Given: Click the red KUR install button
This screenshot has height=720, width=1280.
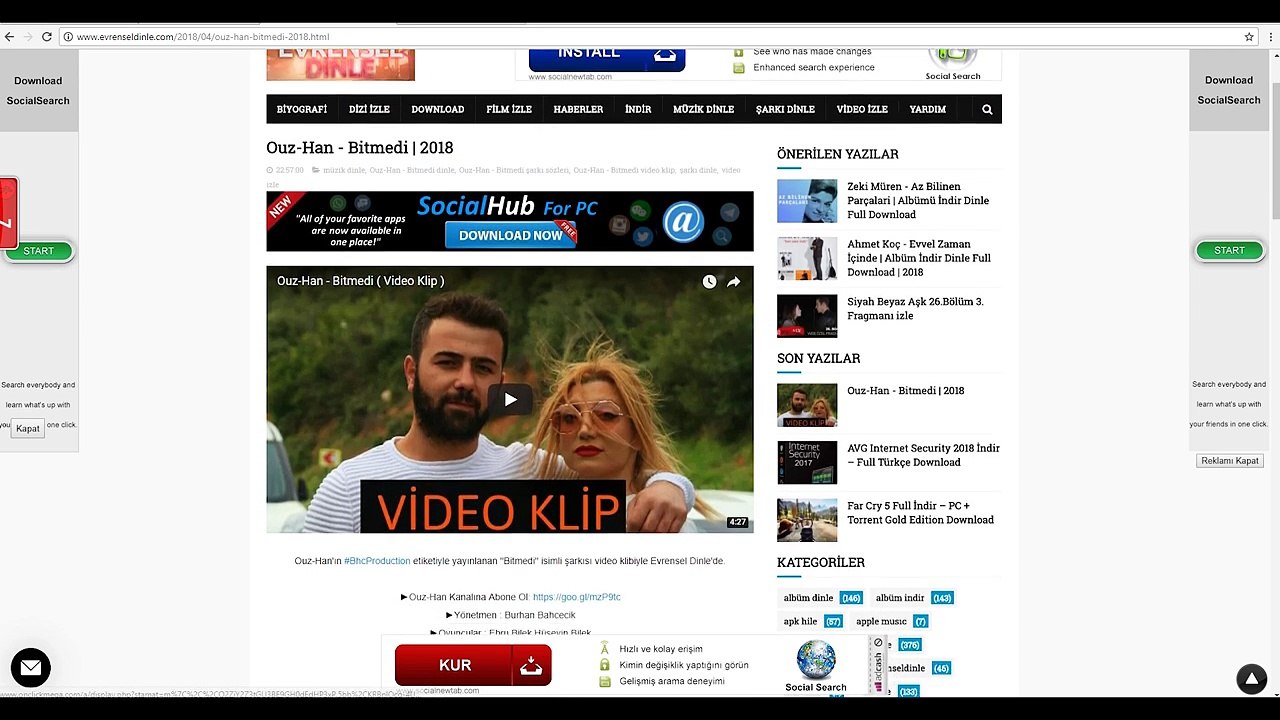Looking at the screenshot, I should pyautogui.click(x=473, y=665).
